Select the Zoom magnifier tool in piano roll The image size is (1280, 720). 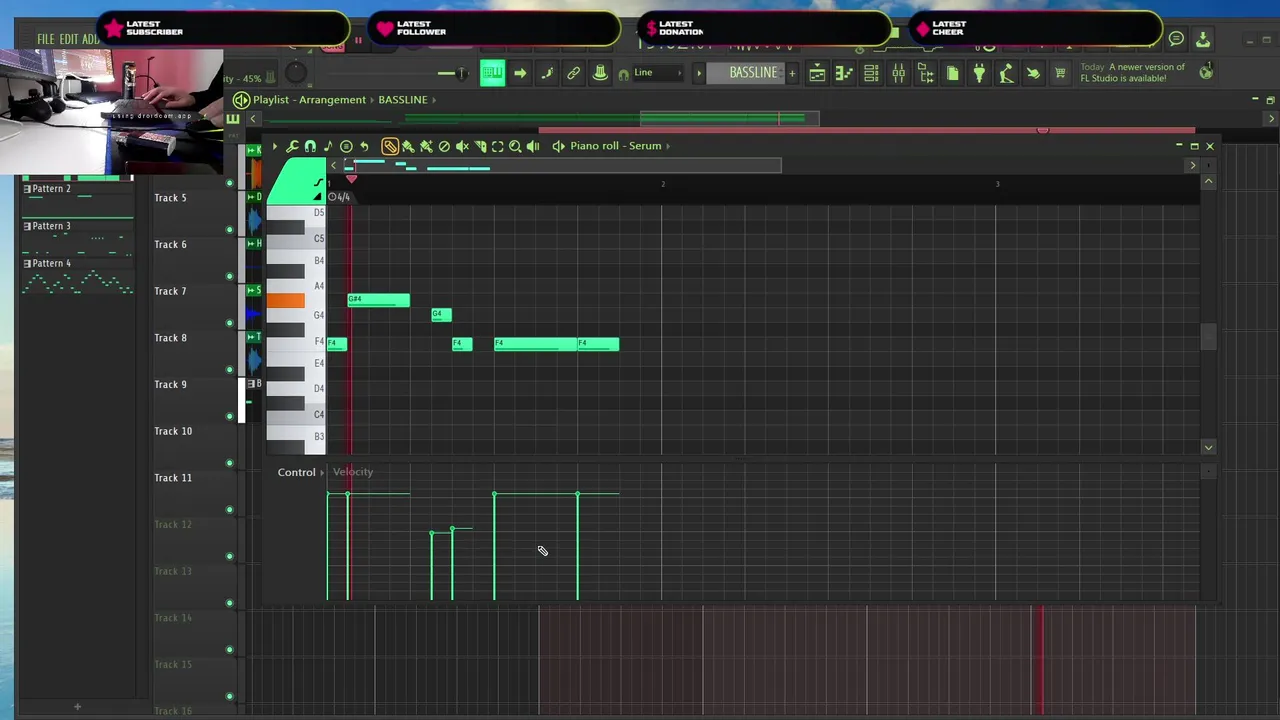pos(515,146)
